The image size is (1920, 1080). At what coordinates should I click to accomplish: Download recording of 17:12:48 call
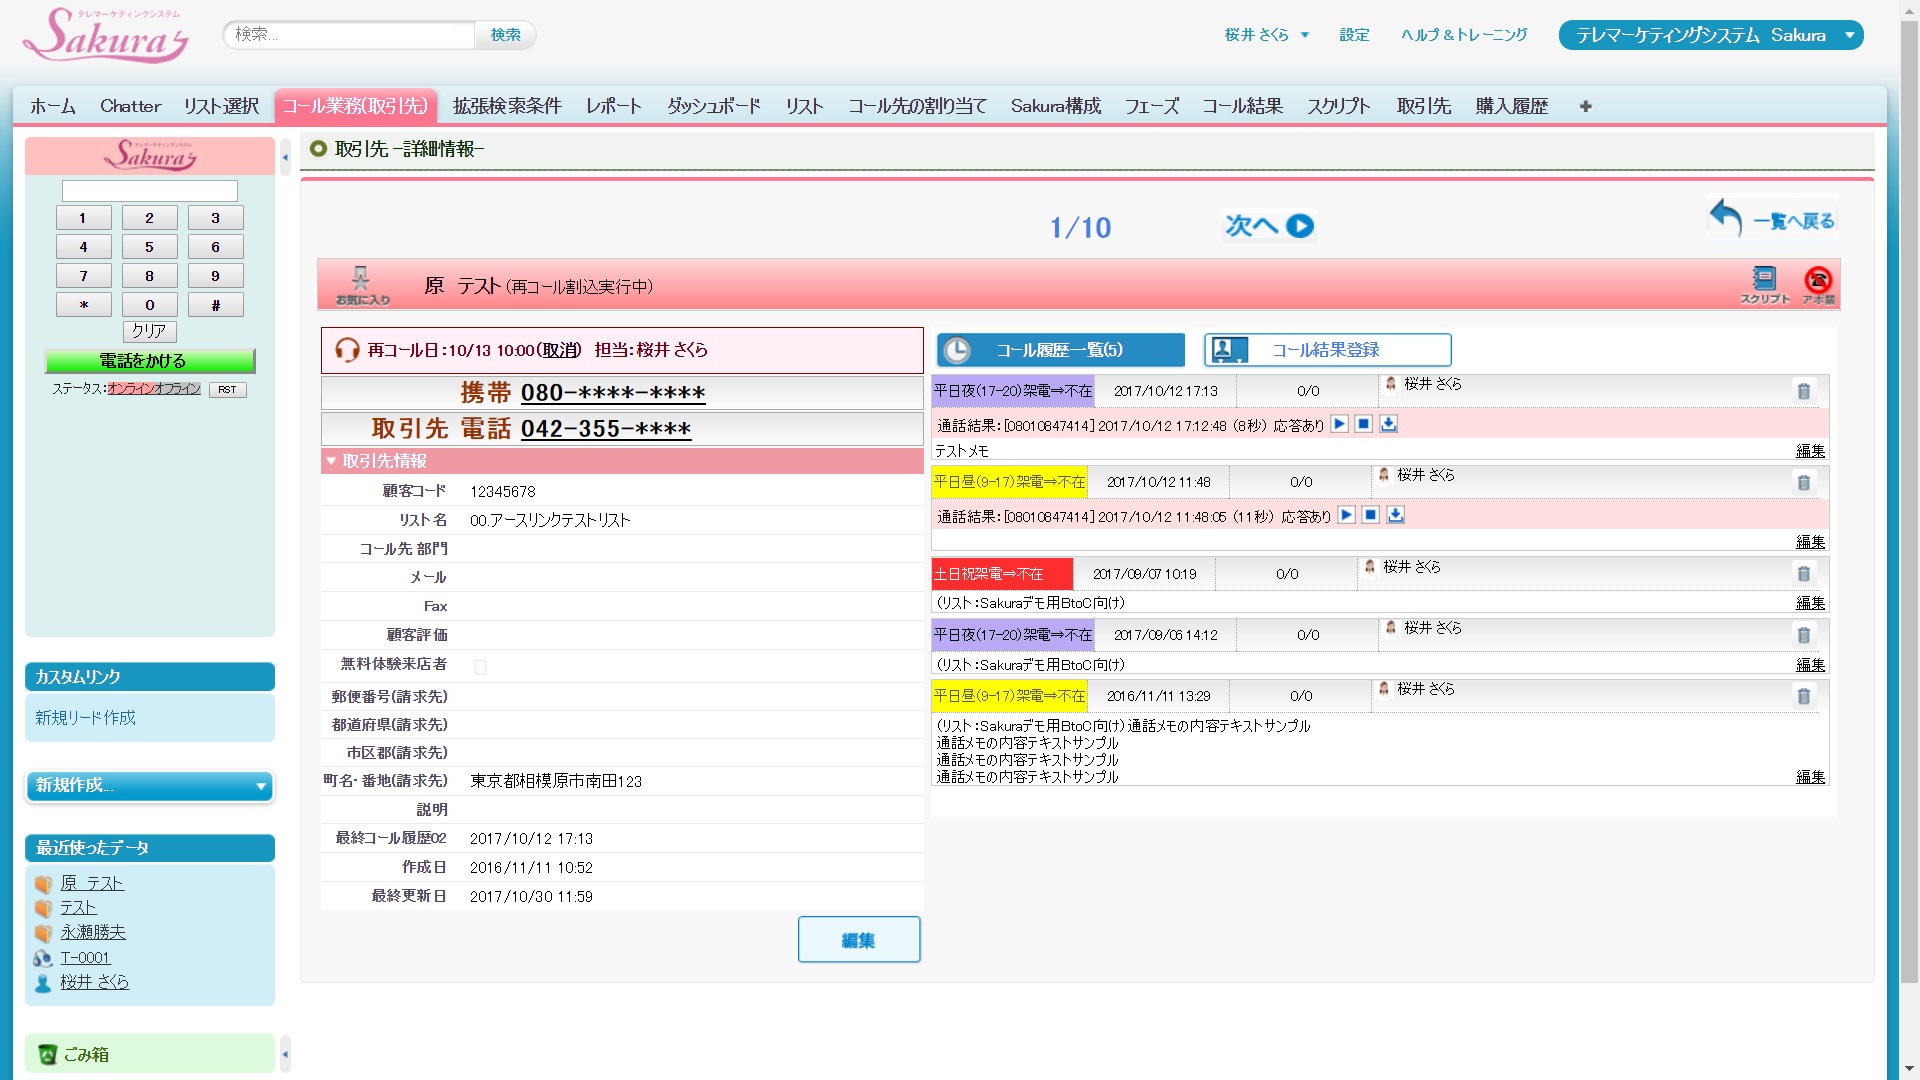1388,424
